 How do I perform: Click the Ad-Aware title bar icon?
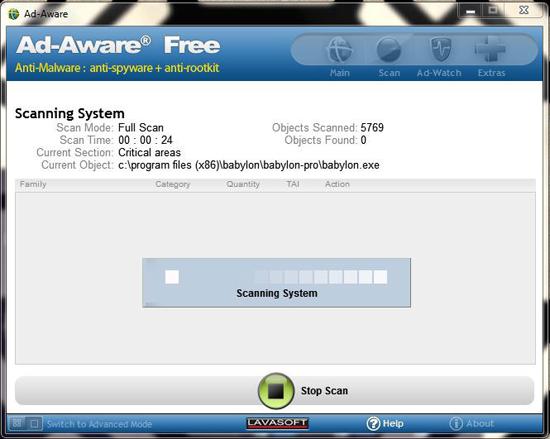pyautogui.click(x=13, y=14)
